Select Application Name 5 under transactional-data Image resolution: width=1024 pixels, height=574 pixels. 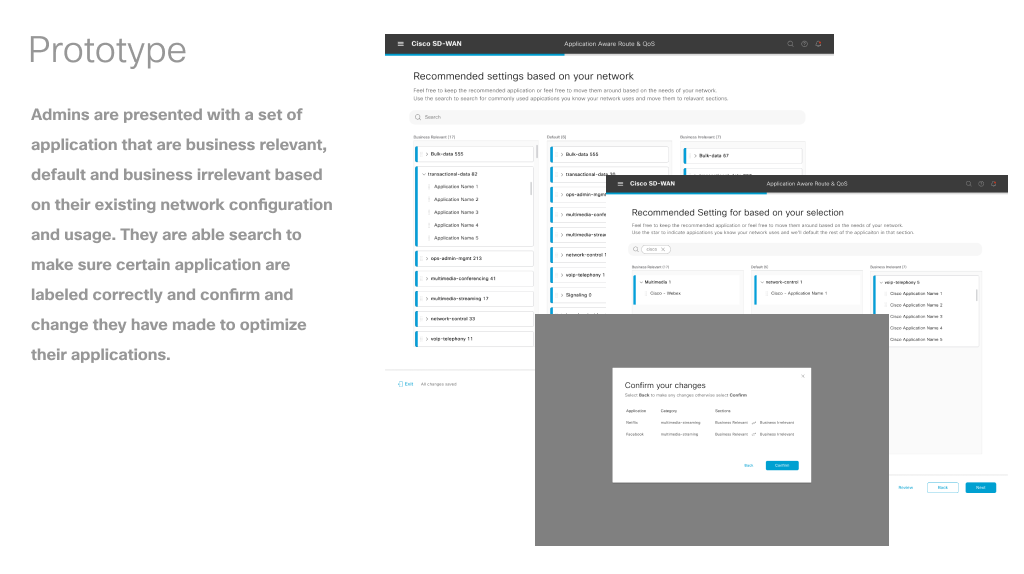pos(456,238)
